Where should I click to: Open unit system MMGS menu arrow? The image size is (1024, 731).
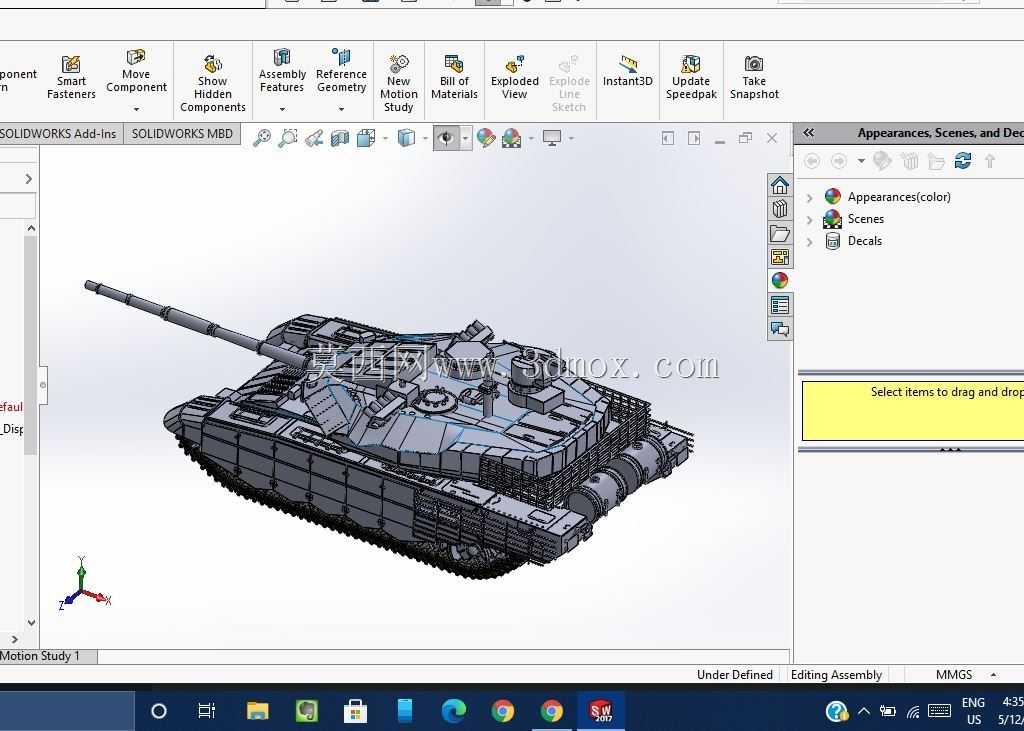coord(993,675)
